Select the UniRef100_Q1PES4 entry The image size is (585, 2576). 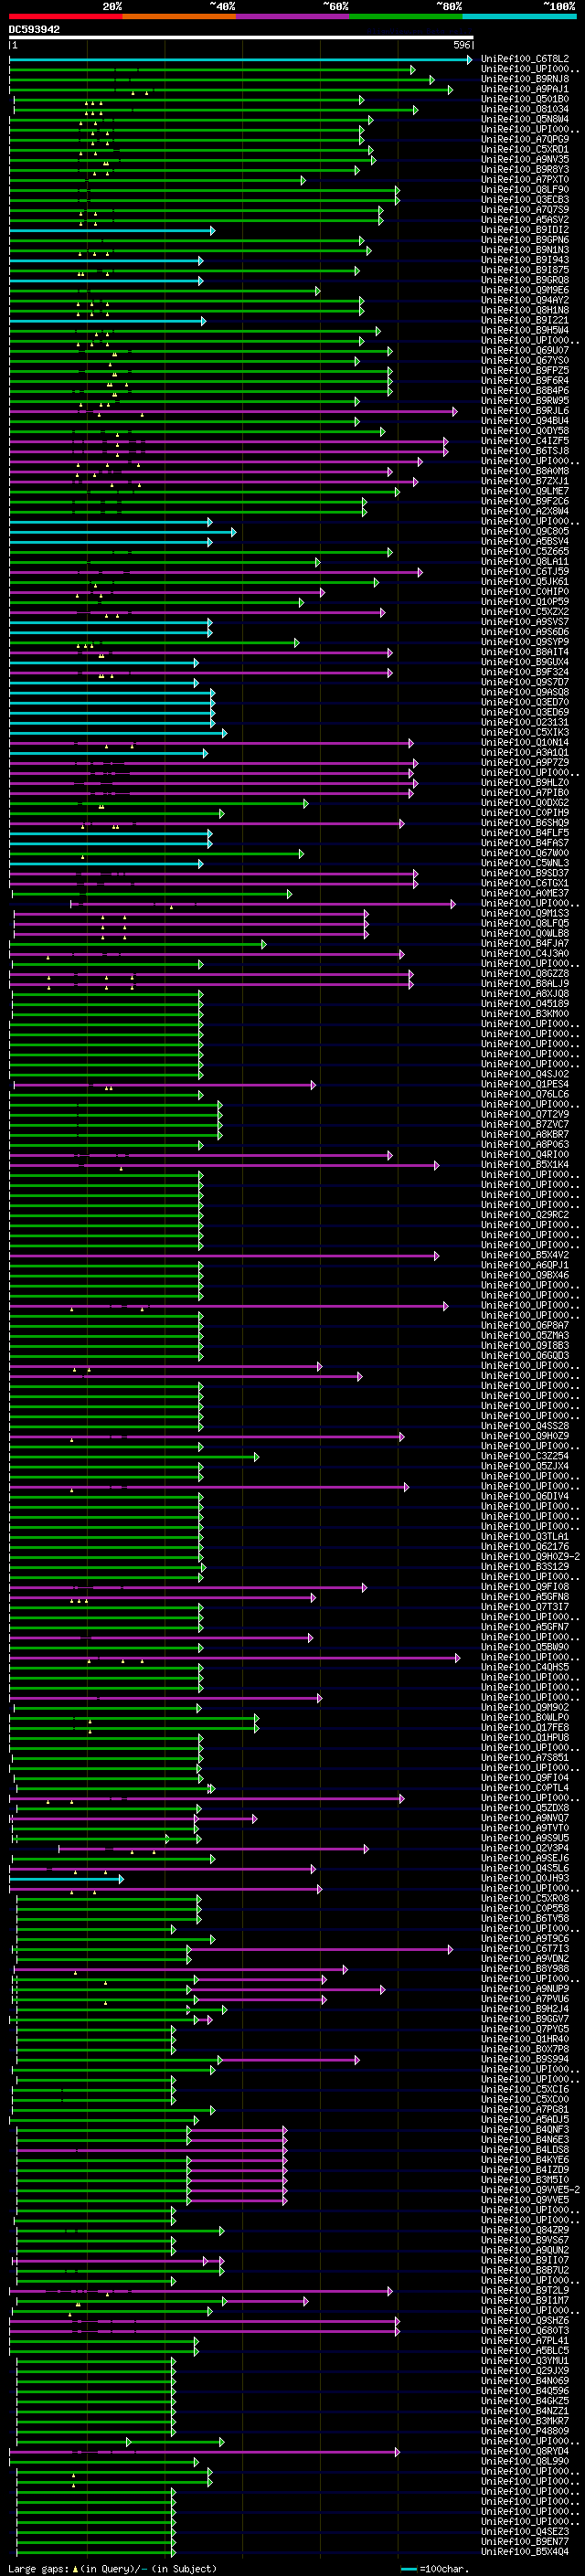525,1084
